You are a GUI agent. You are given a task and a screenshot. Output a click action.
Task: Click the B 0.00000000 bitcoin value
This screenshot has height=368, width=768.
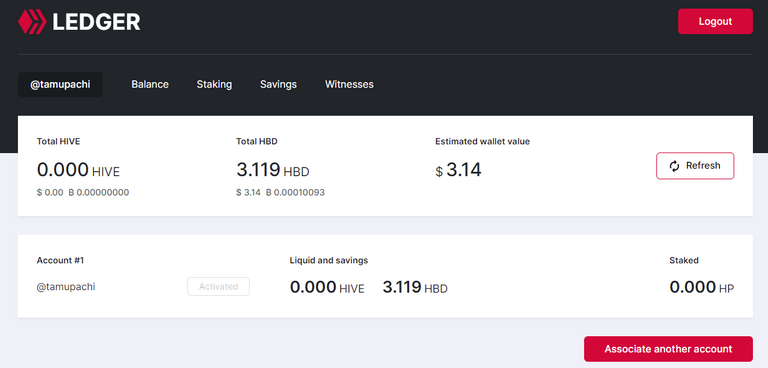coord(98,193)
